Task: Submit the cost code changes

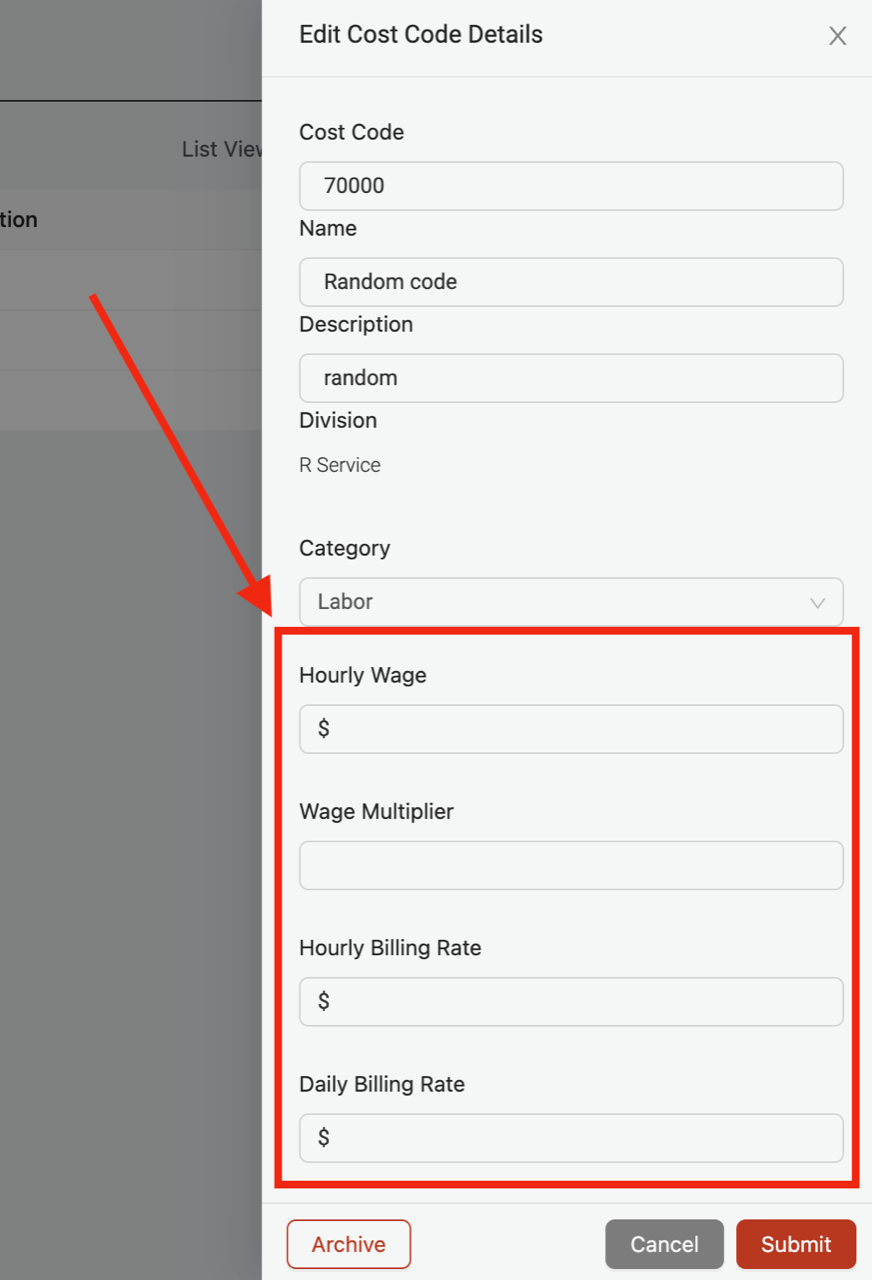Action: tap(796, 1244)
